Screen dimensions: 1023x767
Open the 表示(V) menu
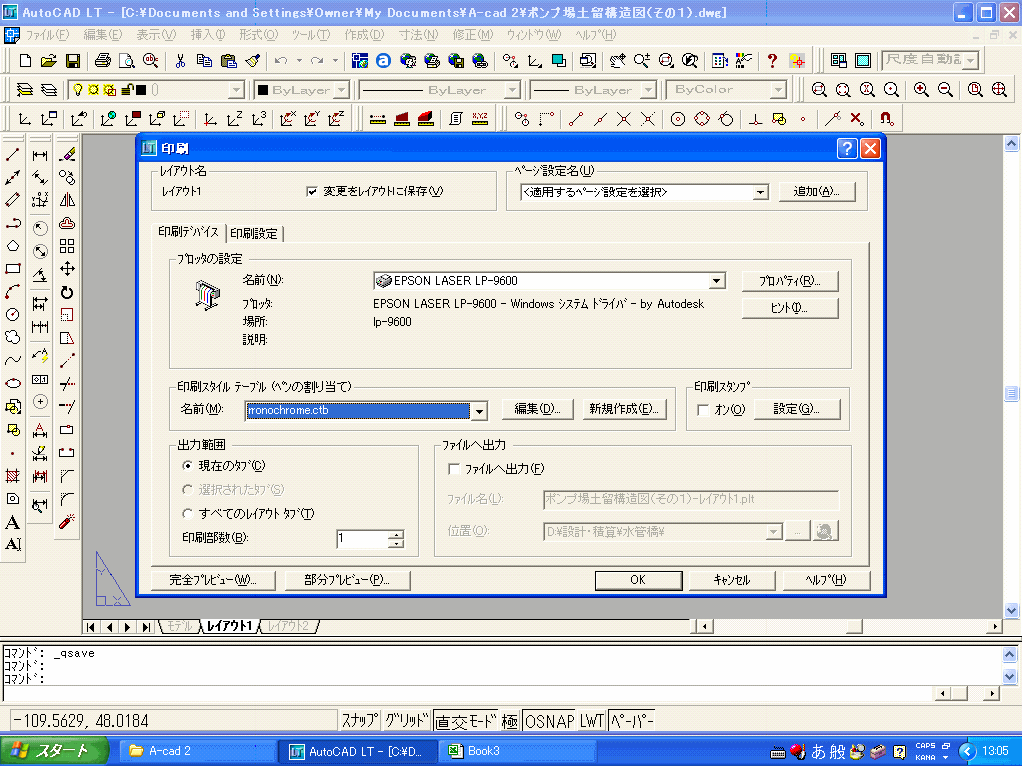pos(156,35)
